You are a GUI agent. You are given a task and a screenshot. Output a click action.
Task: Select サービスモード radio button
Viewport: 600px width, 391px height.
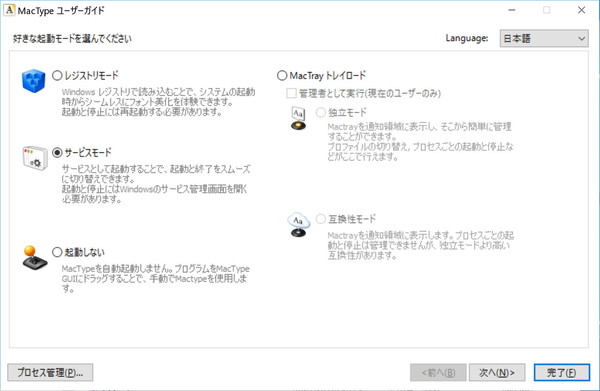[57, 153]
